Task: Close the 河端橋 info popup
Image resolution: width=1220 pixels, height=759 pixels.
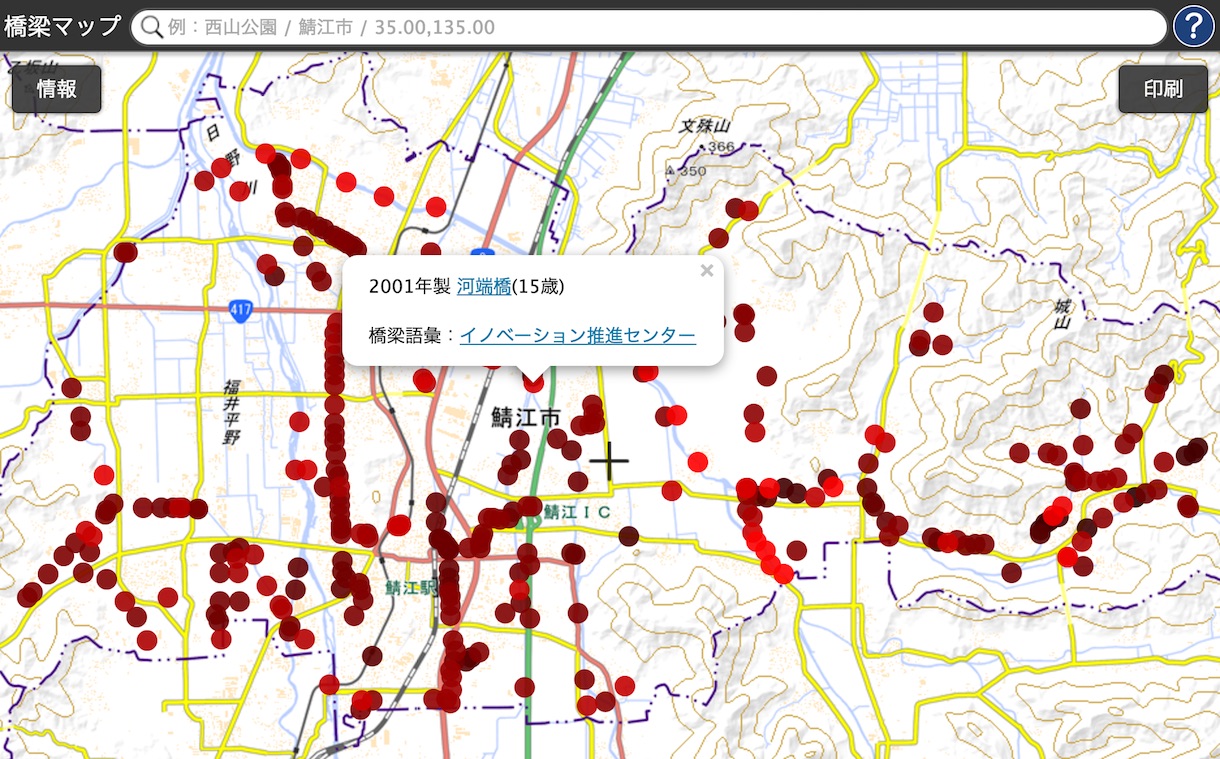Action: point(707,270)
